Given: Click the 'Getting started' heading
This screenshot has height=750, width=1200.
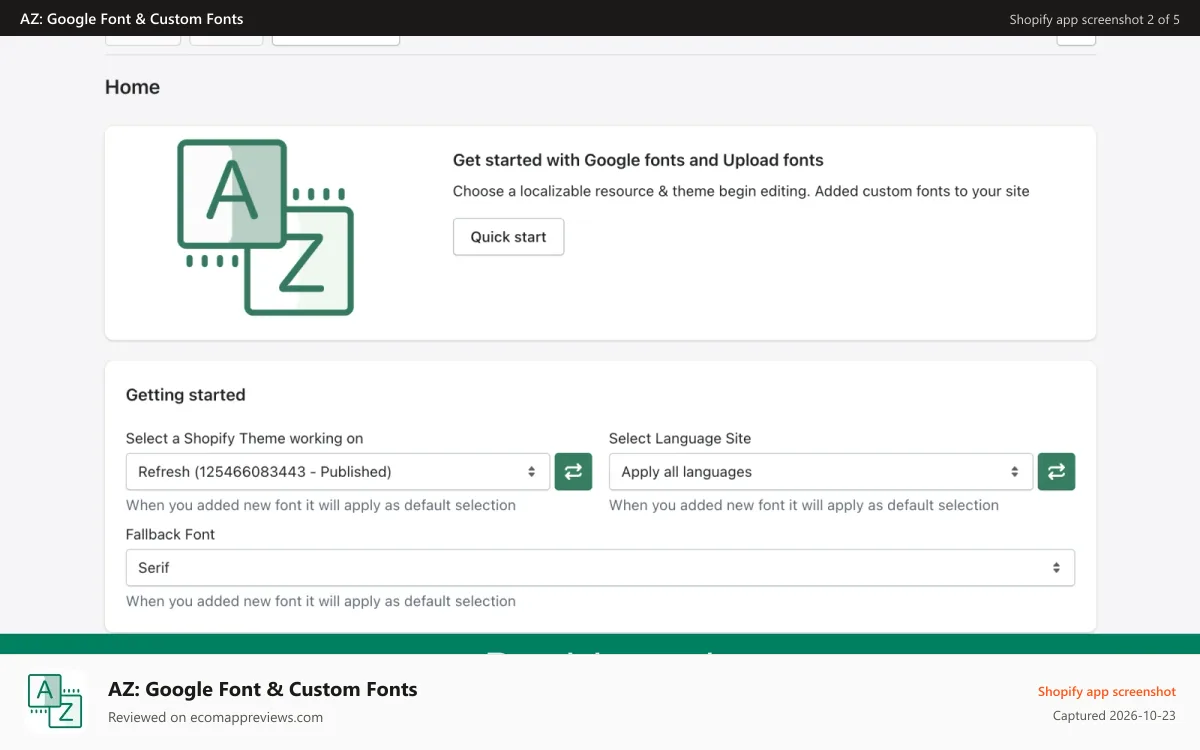Looking at the screenshot, I should coord(185,395).
